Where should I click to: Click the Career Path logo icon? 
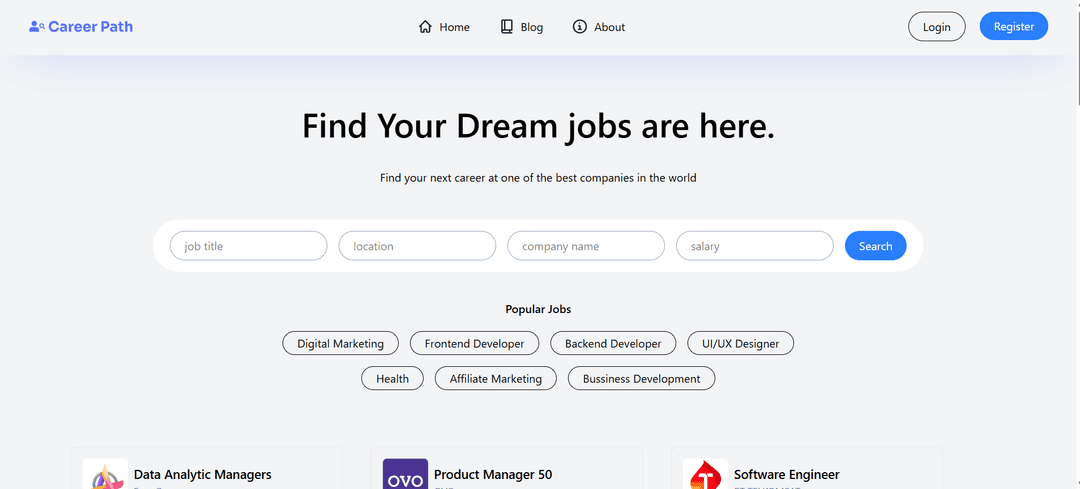pyautogui.click(x=37, y=27)
